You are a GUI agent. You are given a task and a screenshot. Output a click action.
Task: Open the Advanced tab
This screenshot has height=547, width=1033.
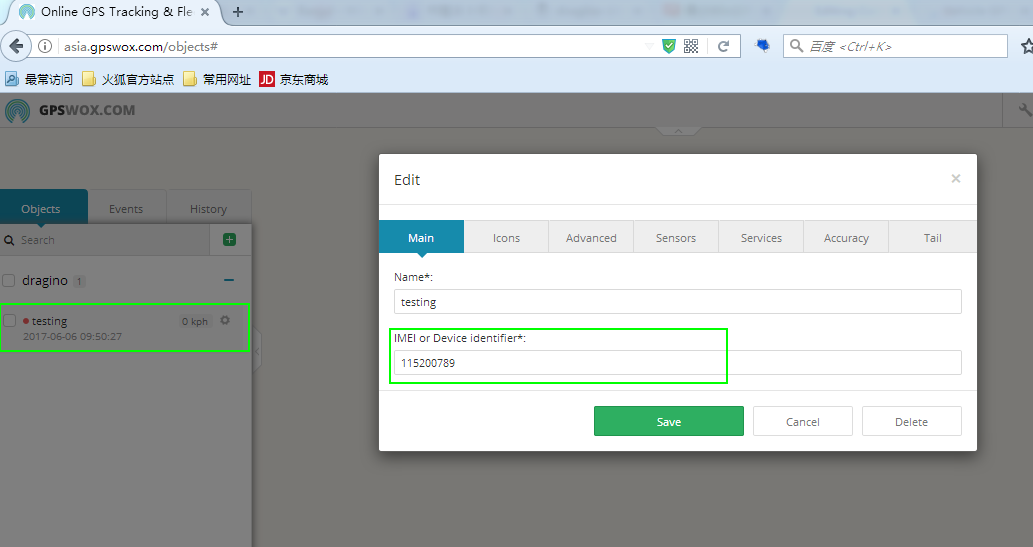click(x=591, y=238)
